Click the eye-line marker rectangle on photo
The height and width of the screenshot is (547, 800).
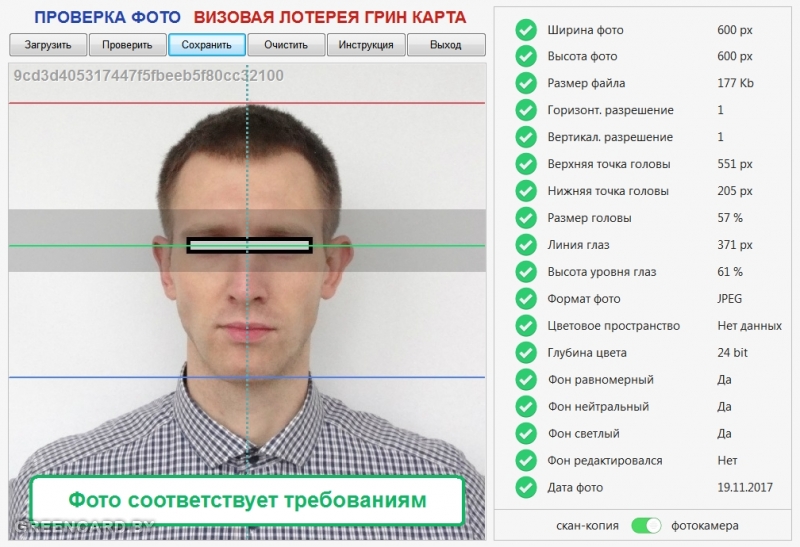coord(249,245)
